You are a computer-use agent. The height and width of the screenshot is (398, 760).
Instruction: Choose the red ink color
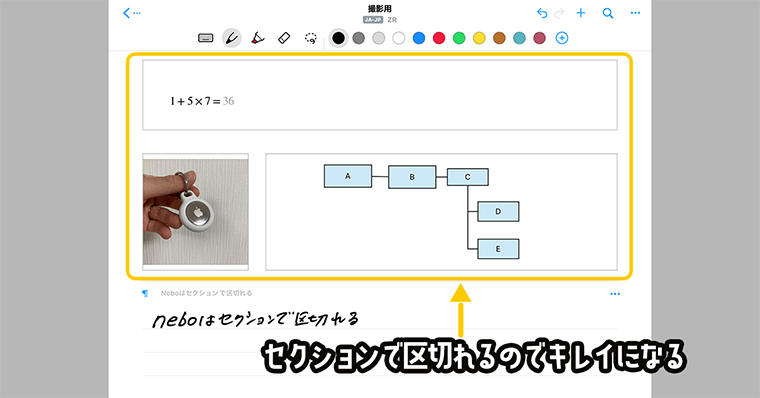coord(439,38)
